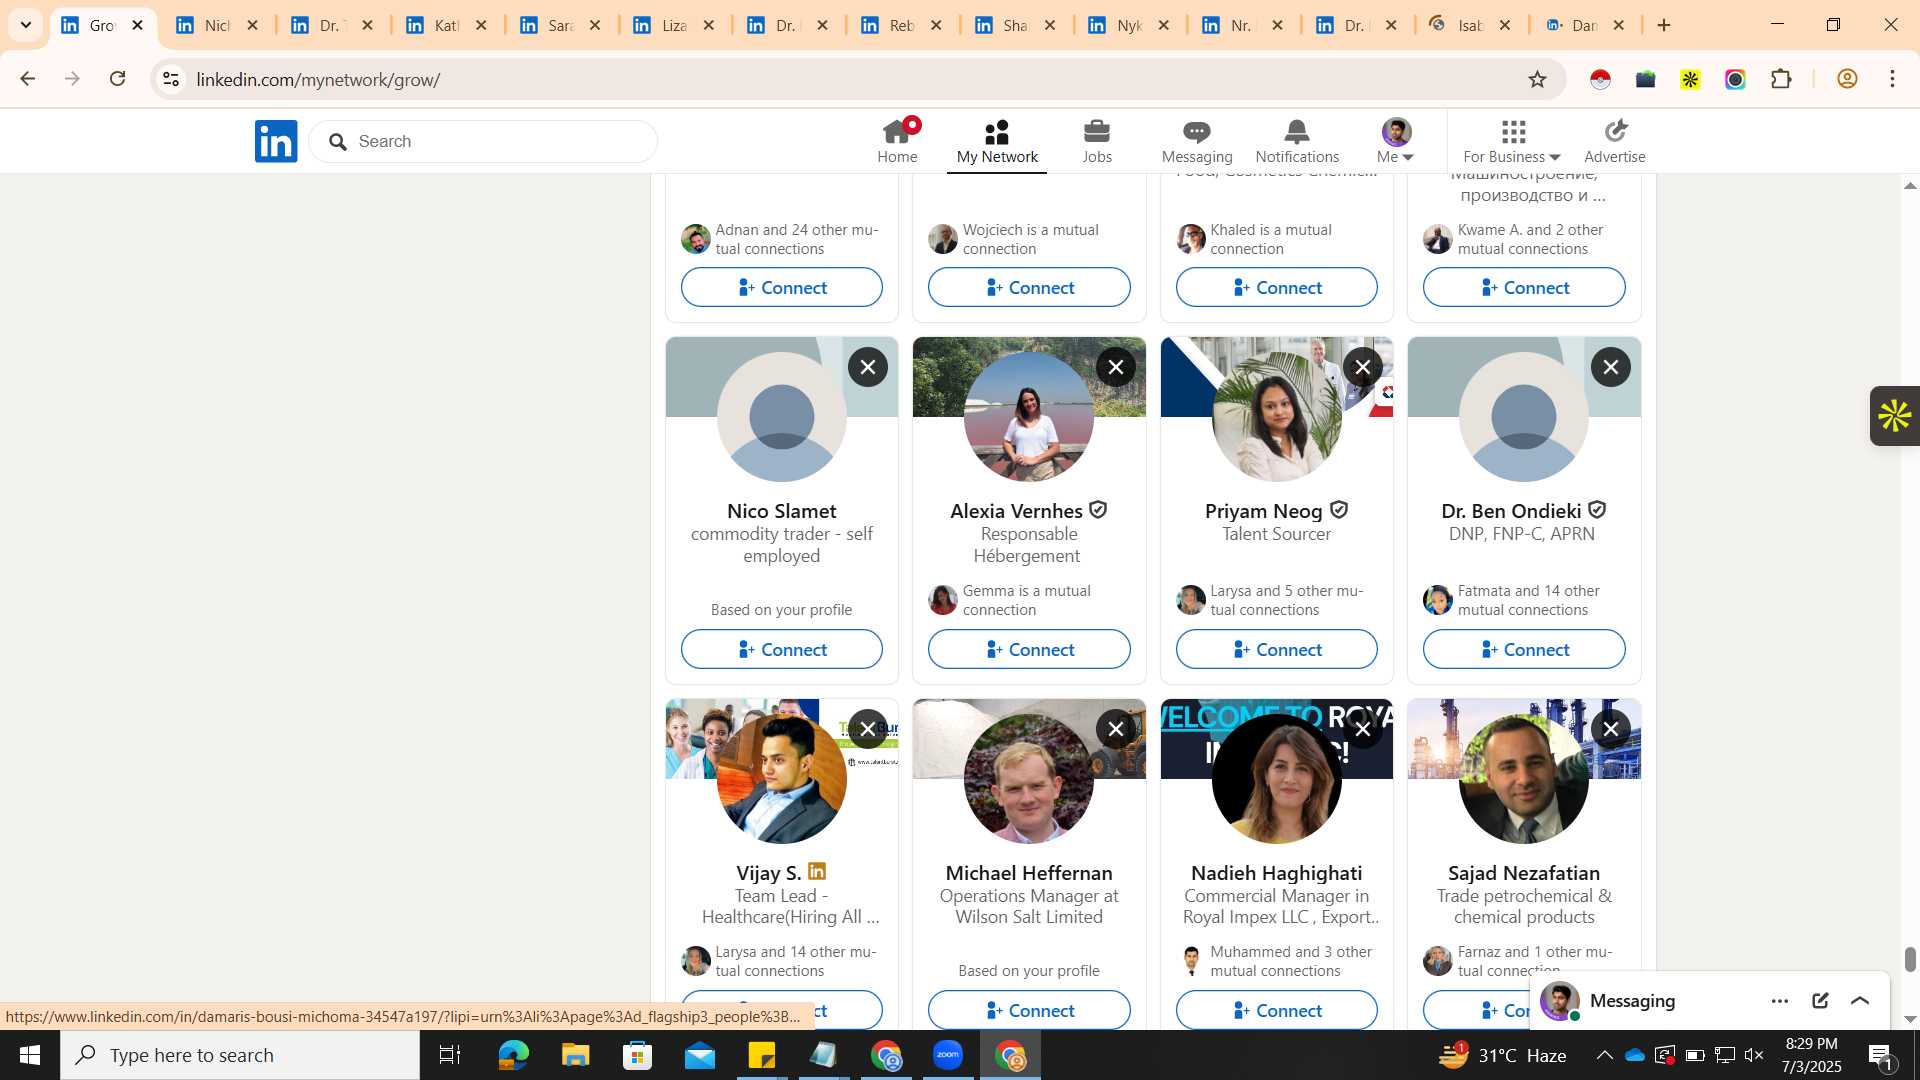Click Priyam Neog profile photo
The image size is (1920, 1080).
pyautogui.click(x=1277, y=417)
